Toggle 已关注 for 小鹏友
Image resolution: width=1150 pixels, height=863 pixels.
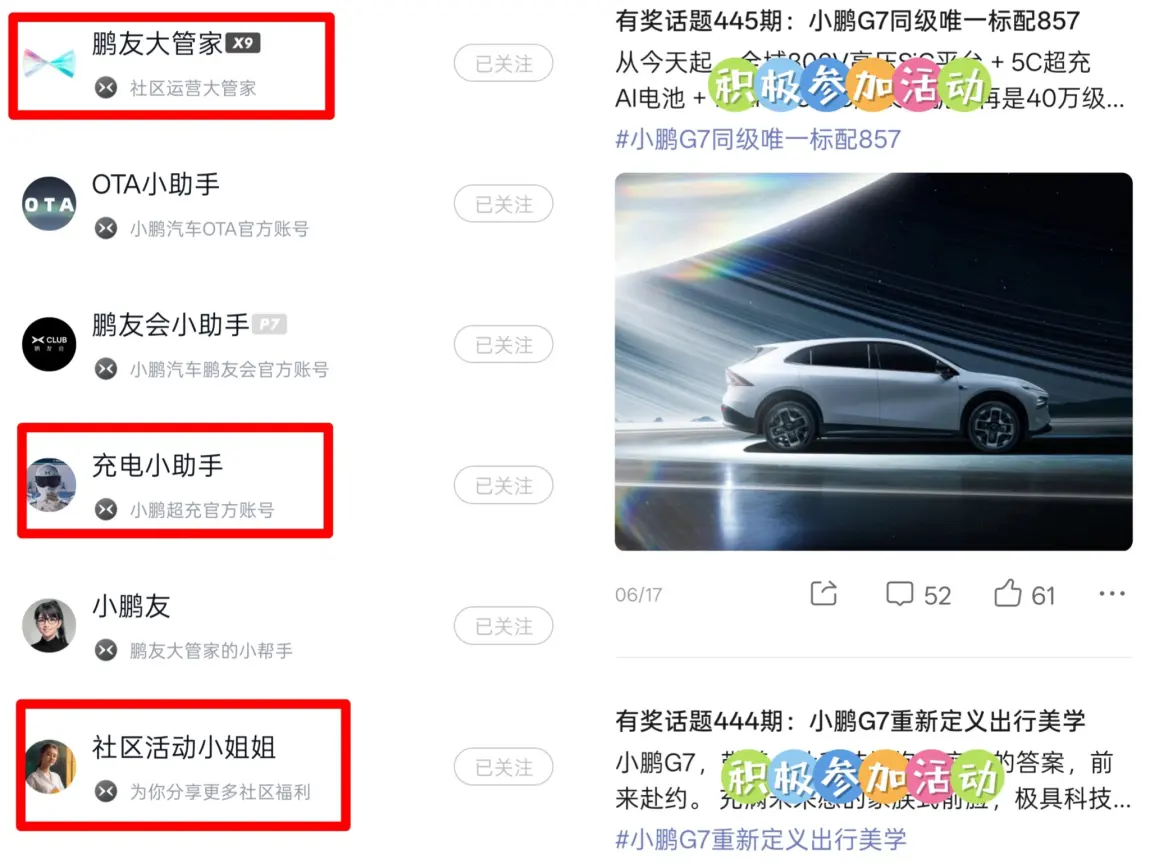(503, 625)
